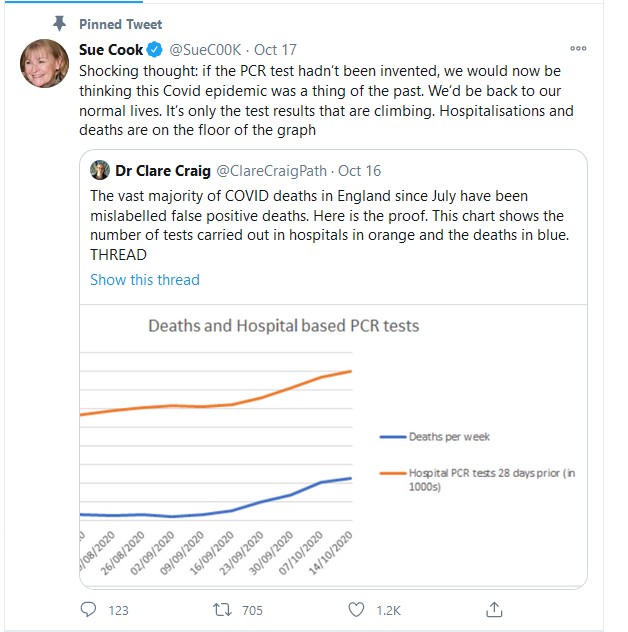Click the @ClareCraigPath handle

click(272, 170)
